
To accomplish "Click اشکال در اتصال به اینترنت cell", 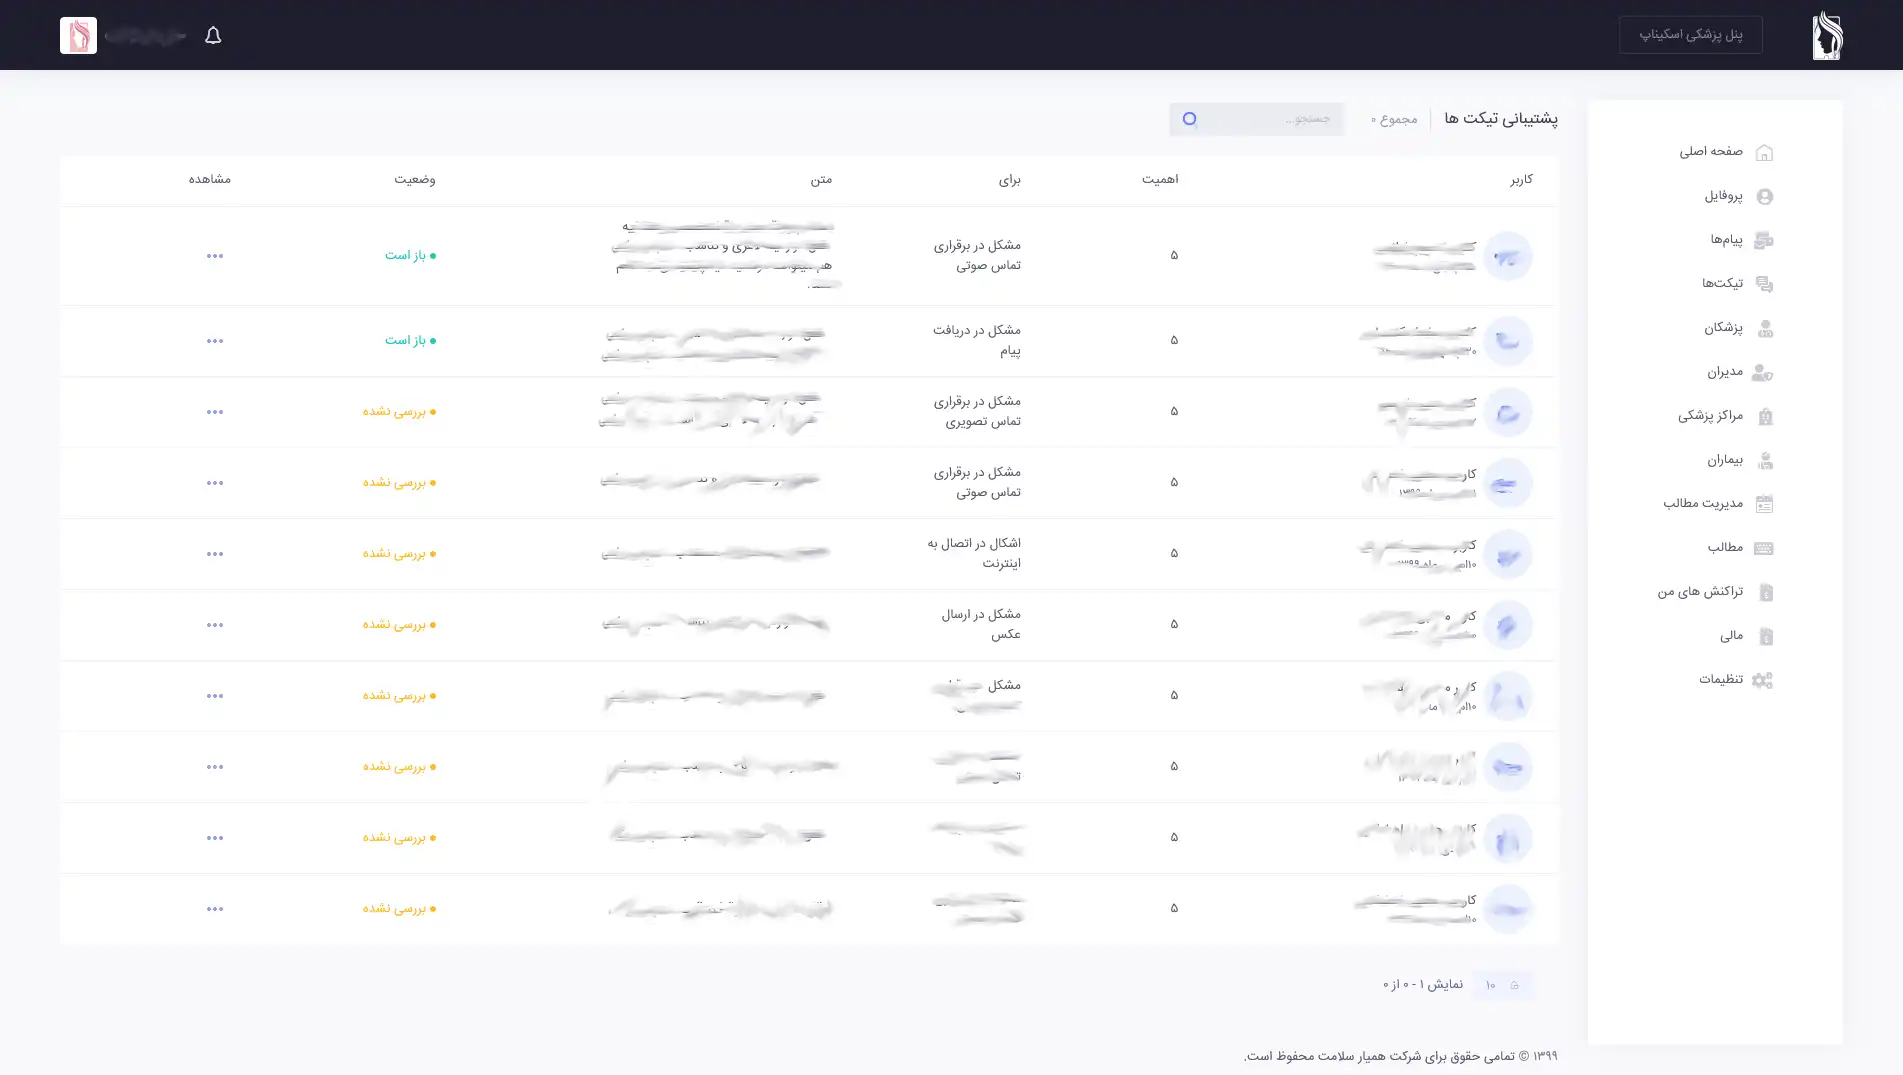I will coord(974,554).
